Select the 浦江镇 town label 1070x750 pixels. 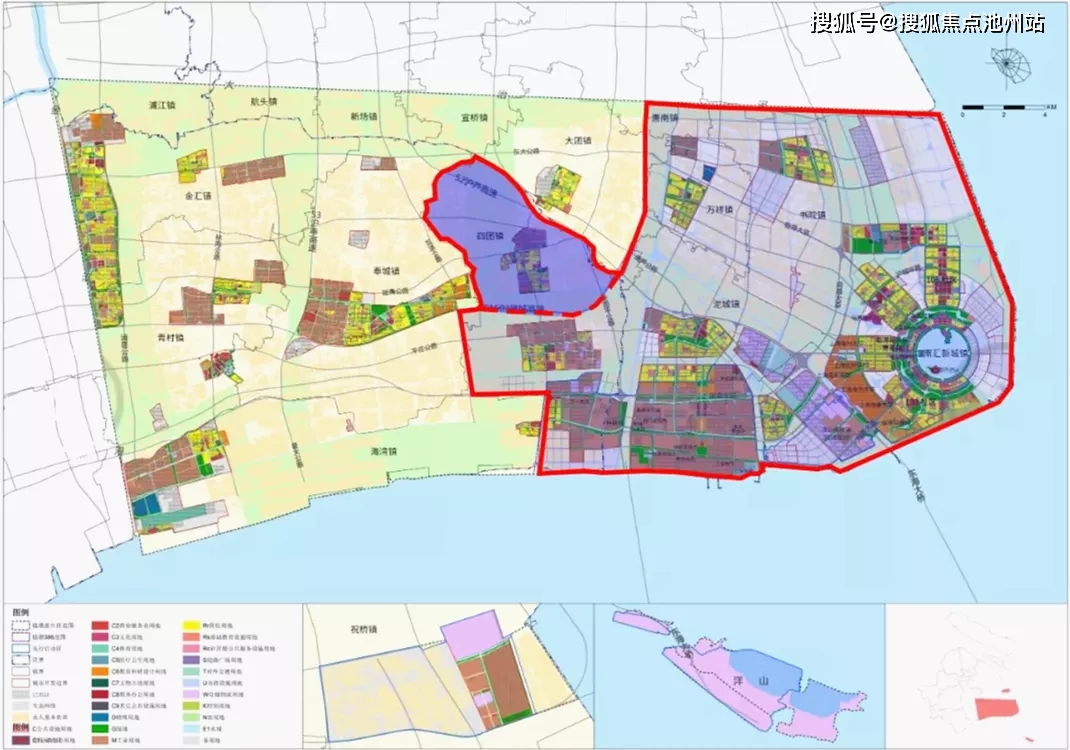click(162, 106)
